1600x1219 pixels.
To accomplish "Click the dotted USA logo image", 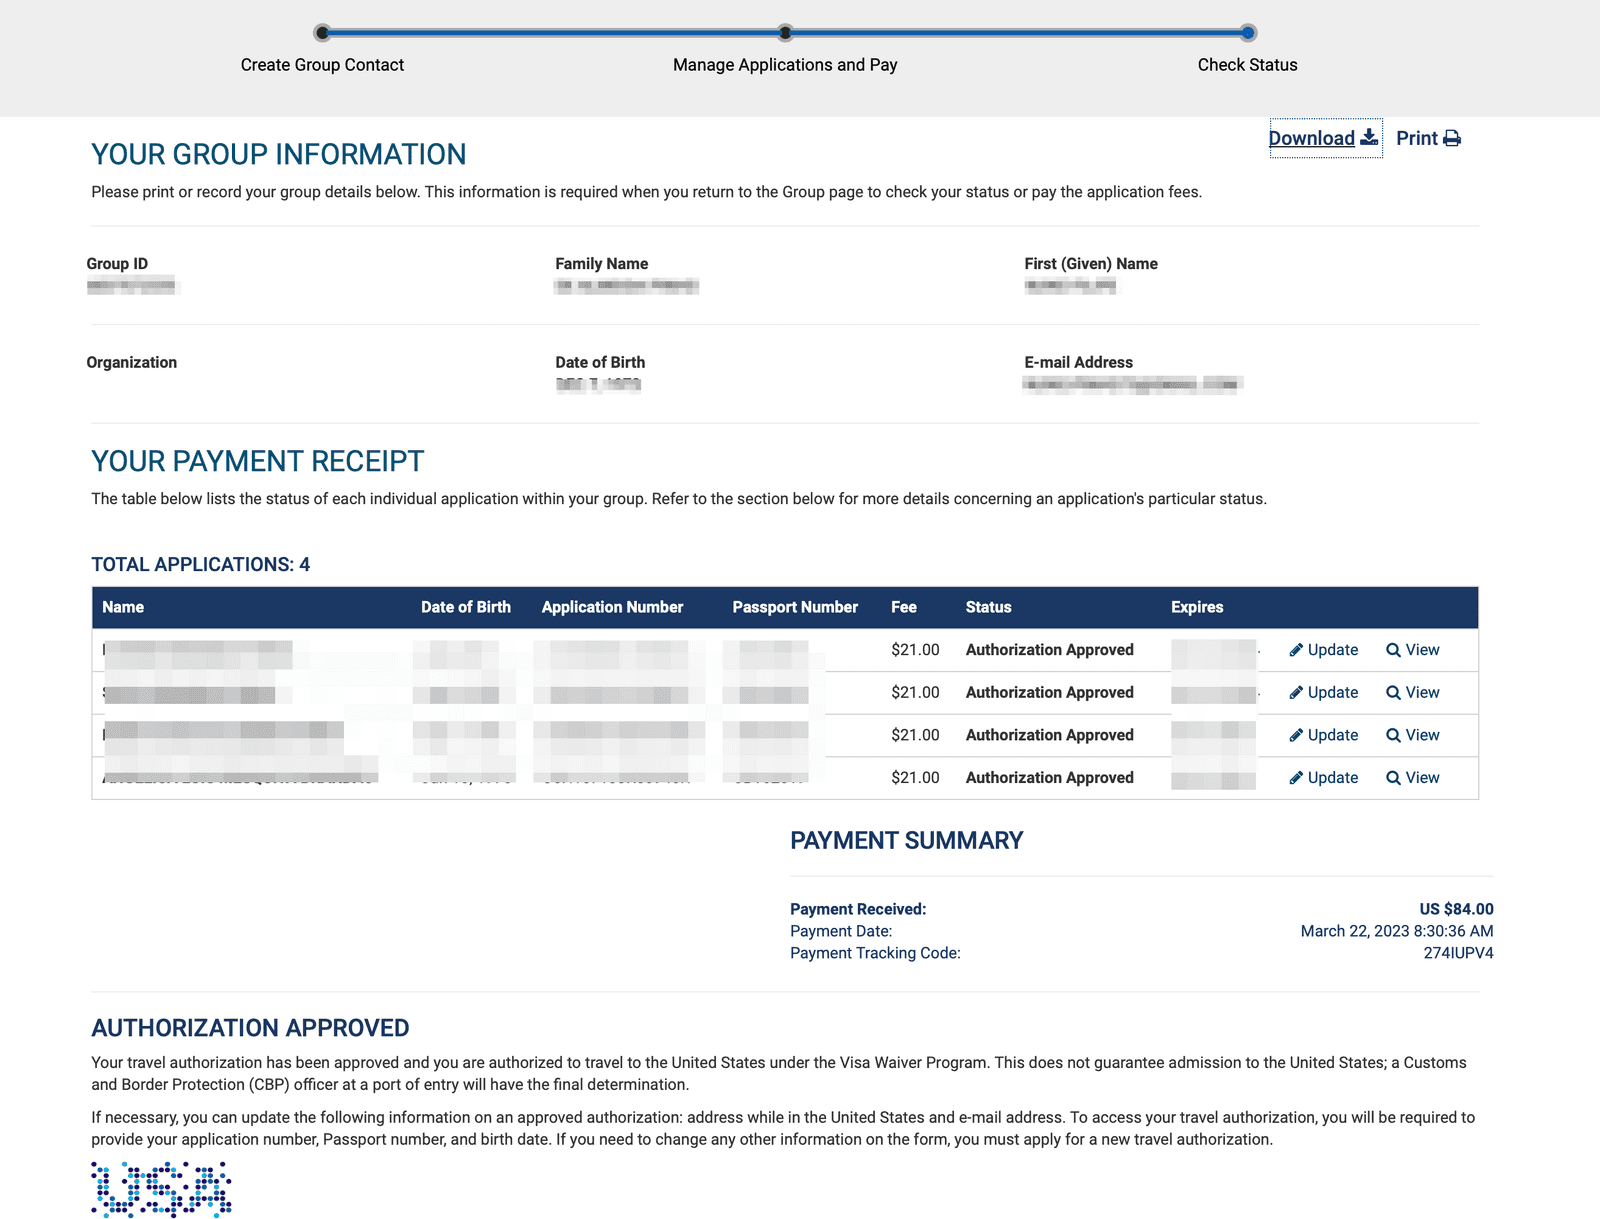I will point(161,1189).
